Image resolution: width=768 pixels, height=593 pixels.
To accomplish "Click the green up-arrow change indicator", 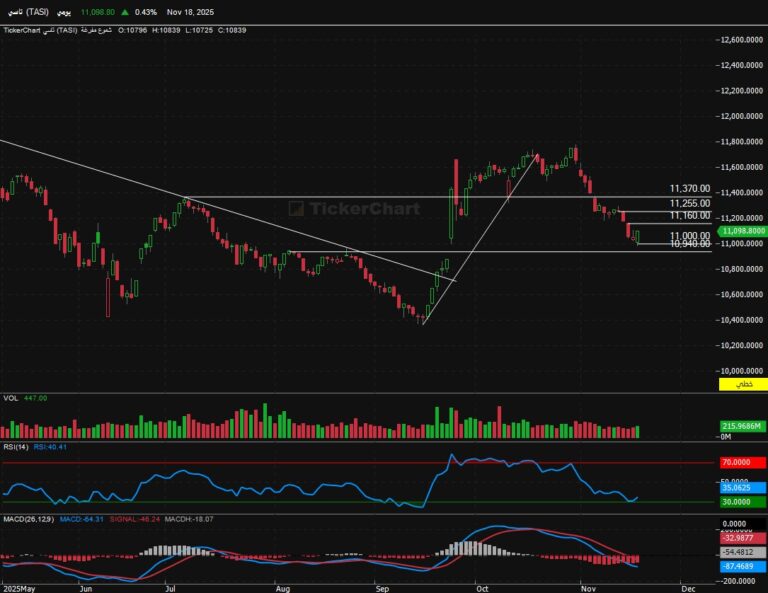I will pos(124,12).
